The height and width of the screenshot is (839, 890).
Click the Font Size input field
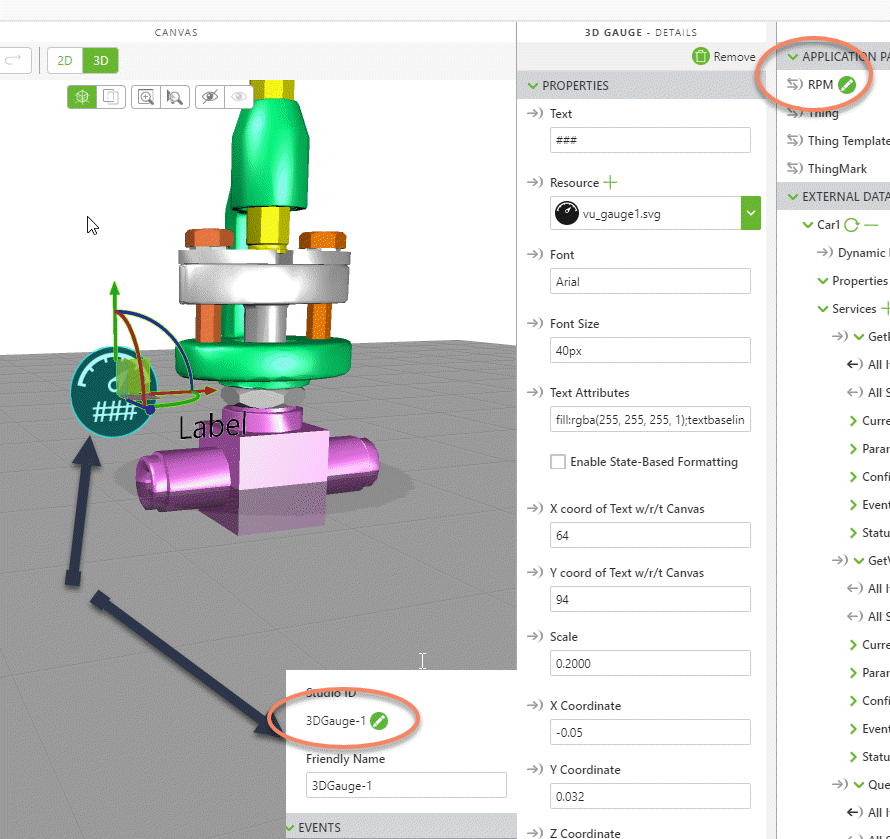(x=650, y=350)
